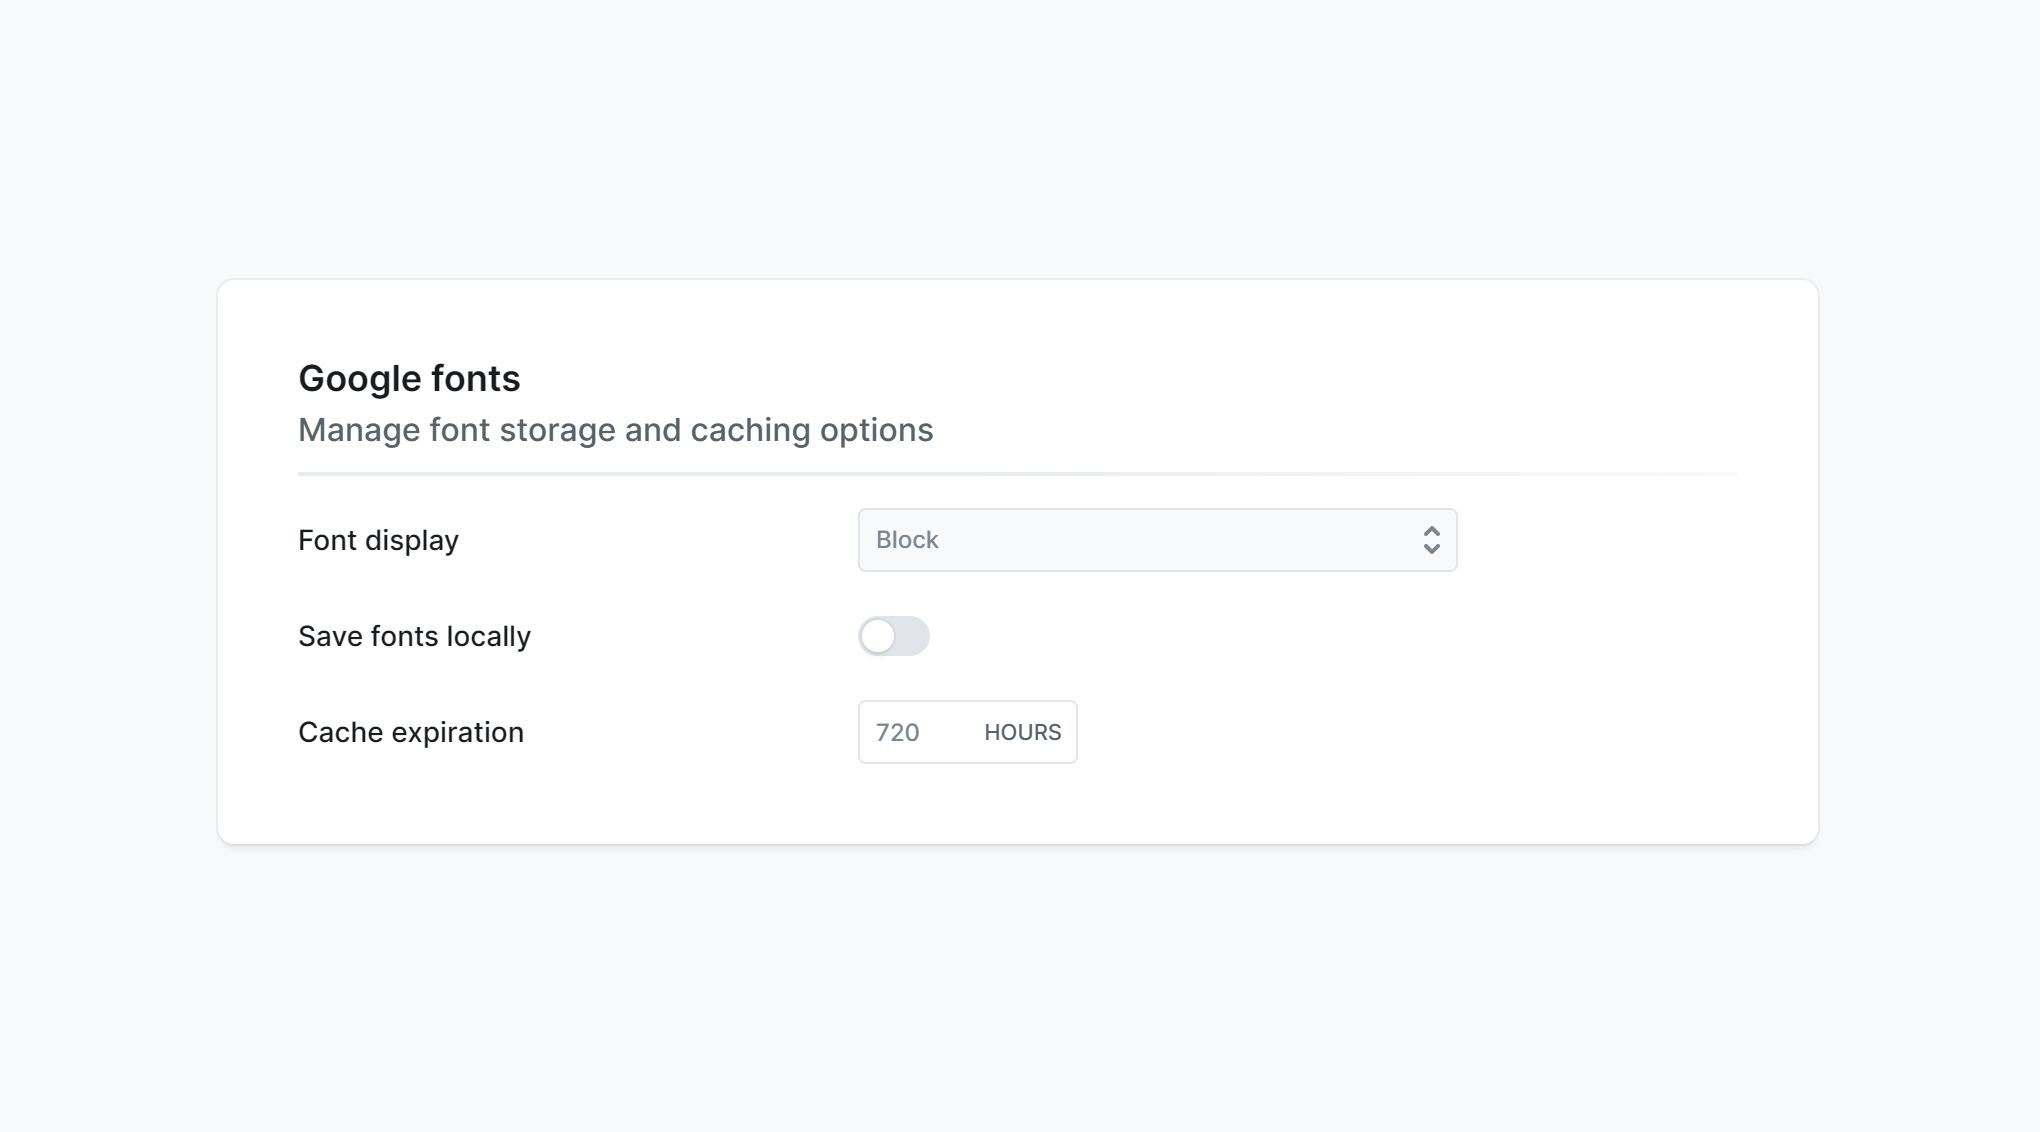Click the 'Save fonts locally' label

[x=414, y=636]
